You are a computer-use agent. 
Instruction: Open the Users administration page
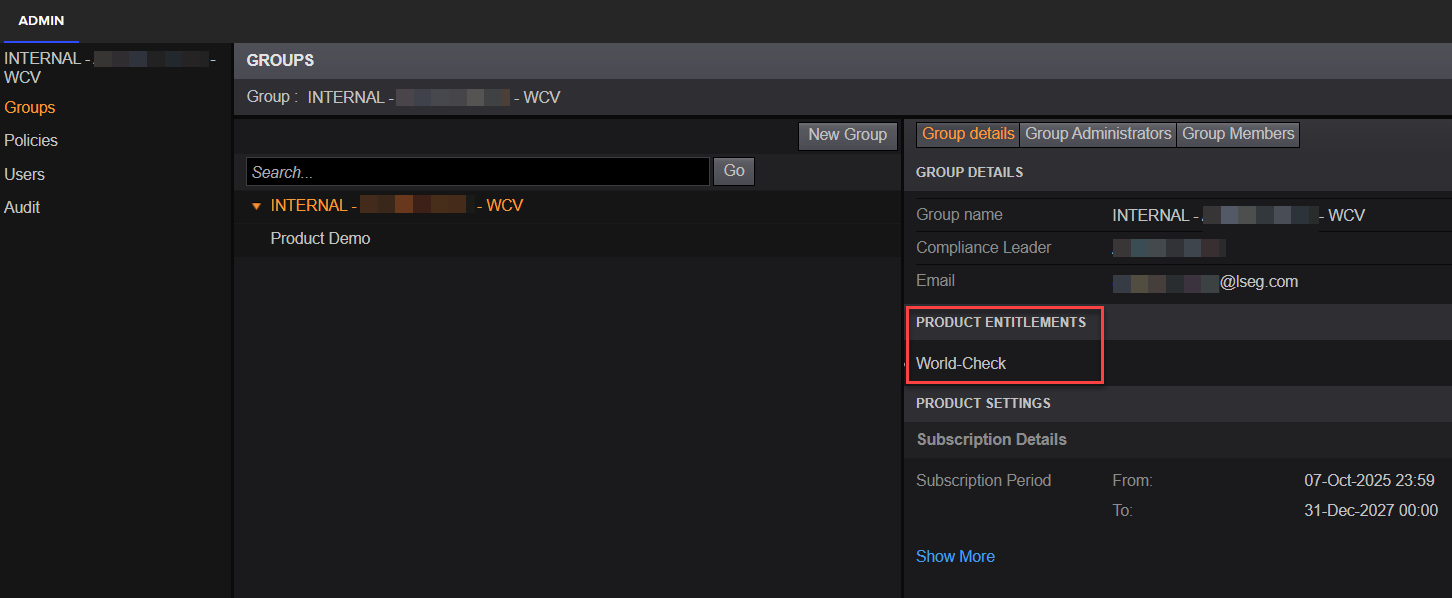pyautogui.click(x=24, y=174)
